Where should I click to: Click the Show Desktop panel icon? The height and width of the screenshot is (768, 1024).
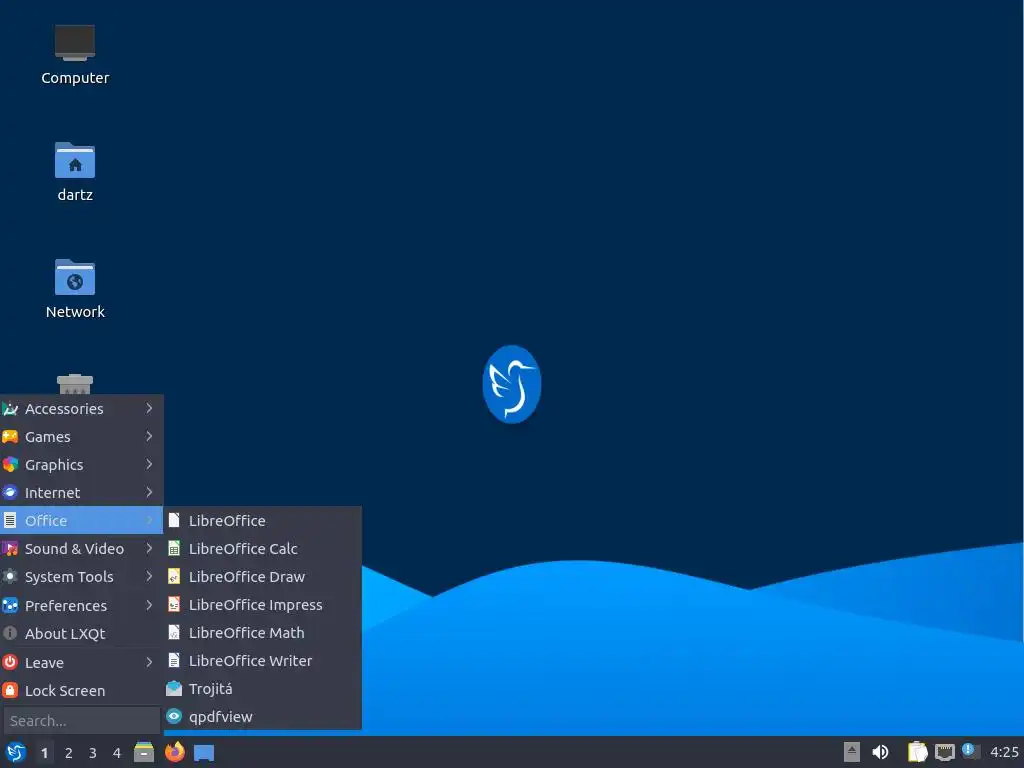tap(204, 753)
